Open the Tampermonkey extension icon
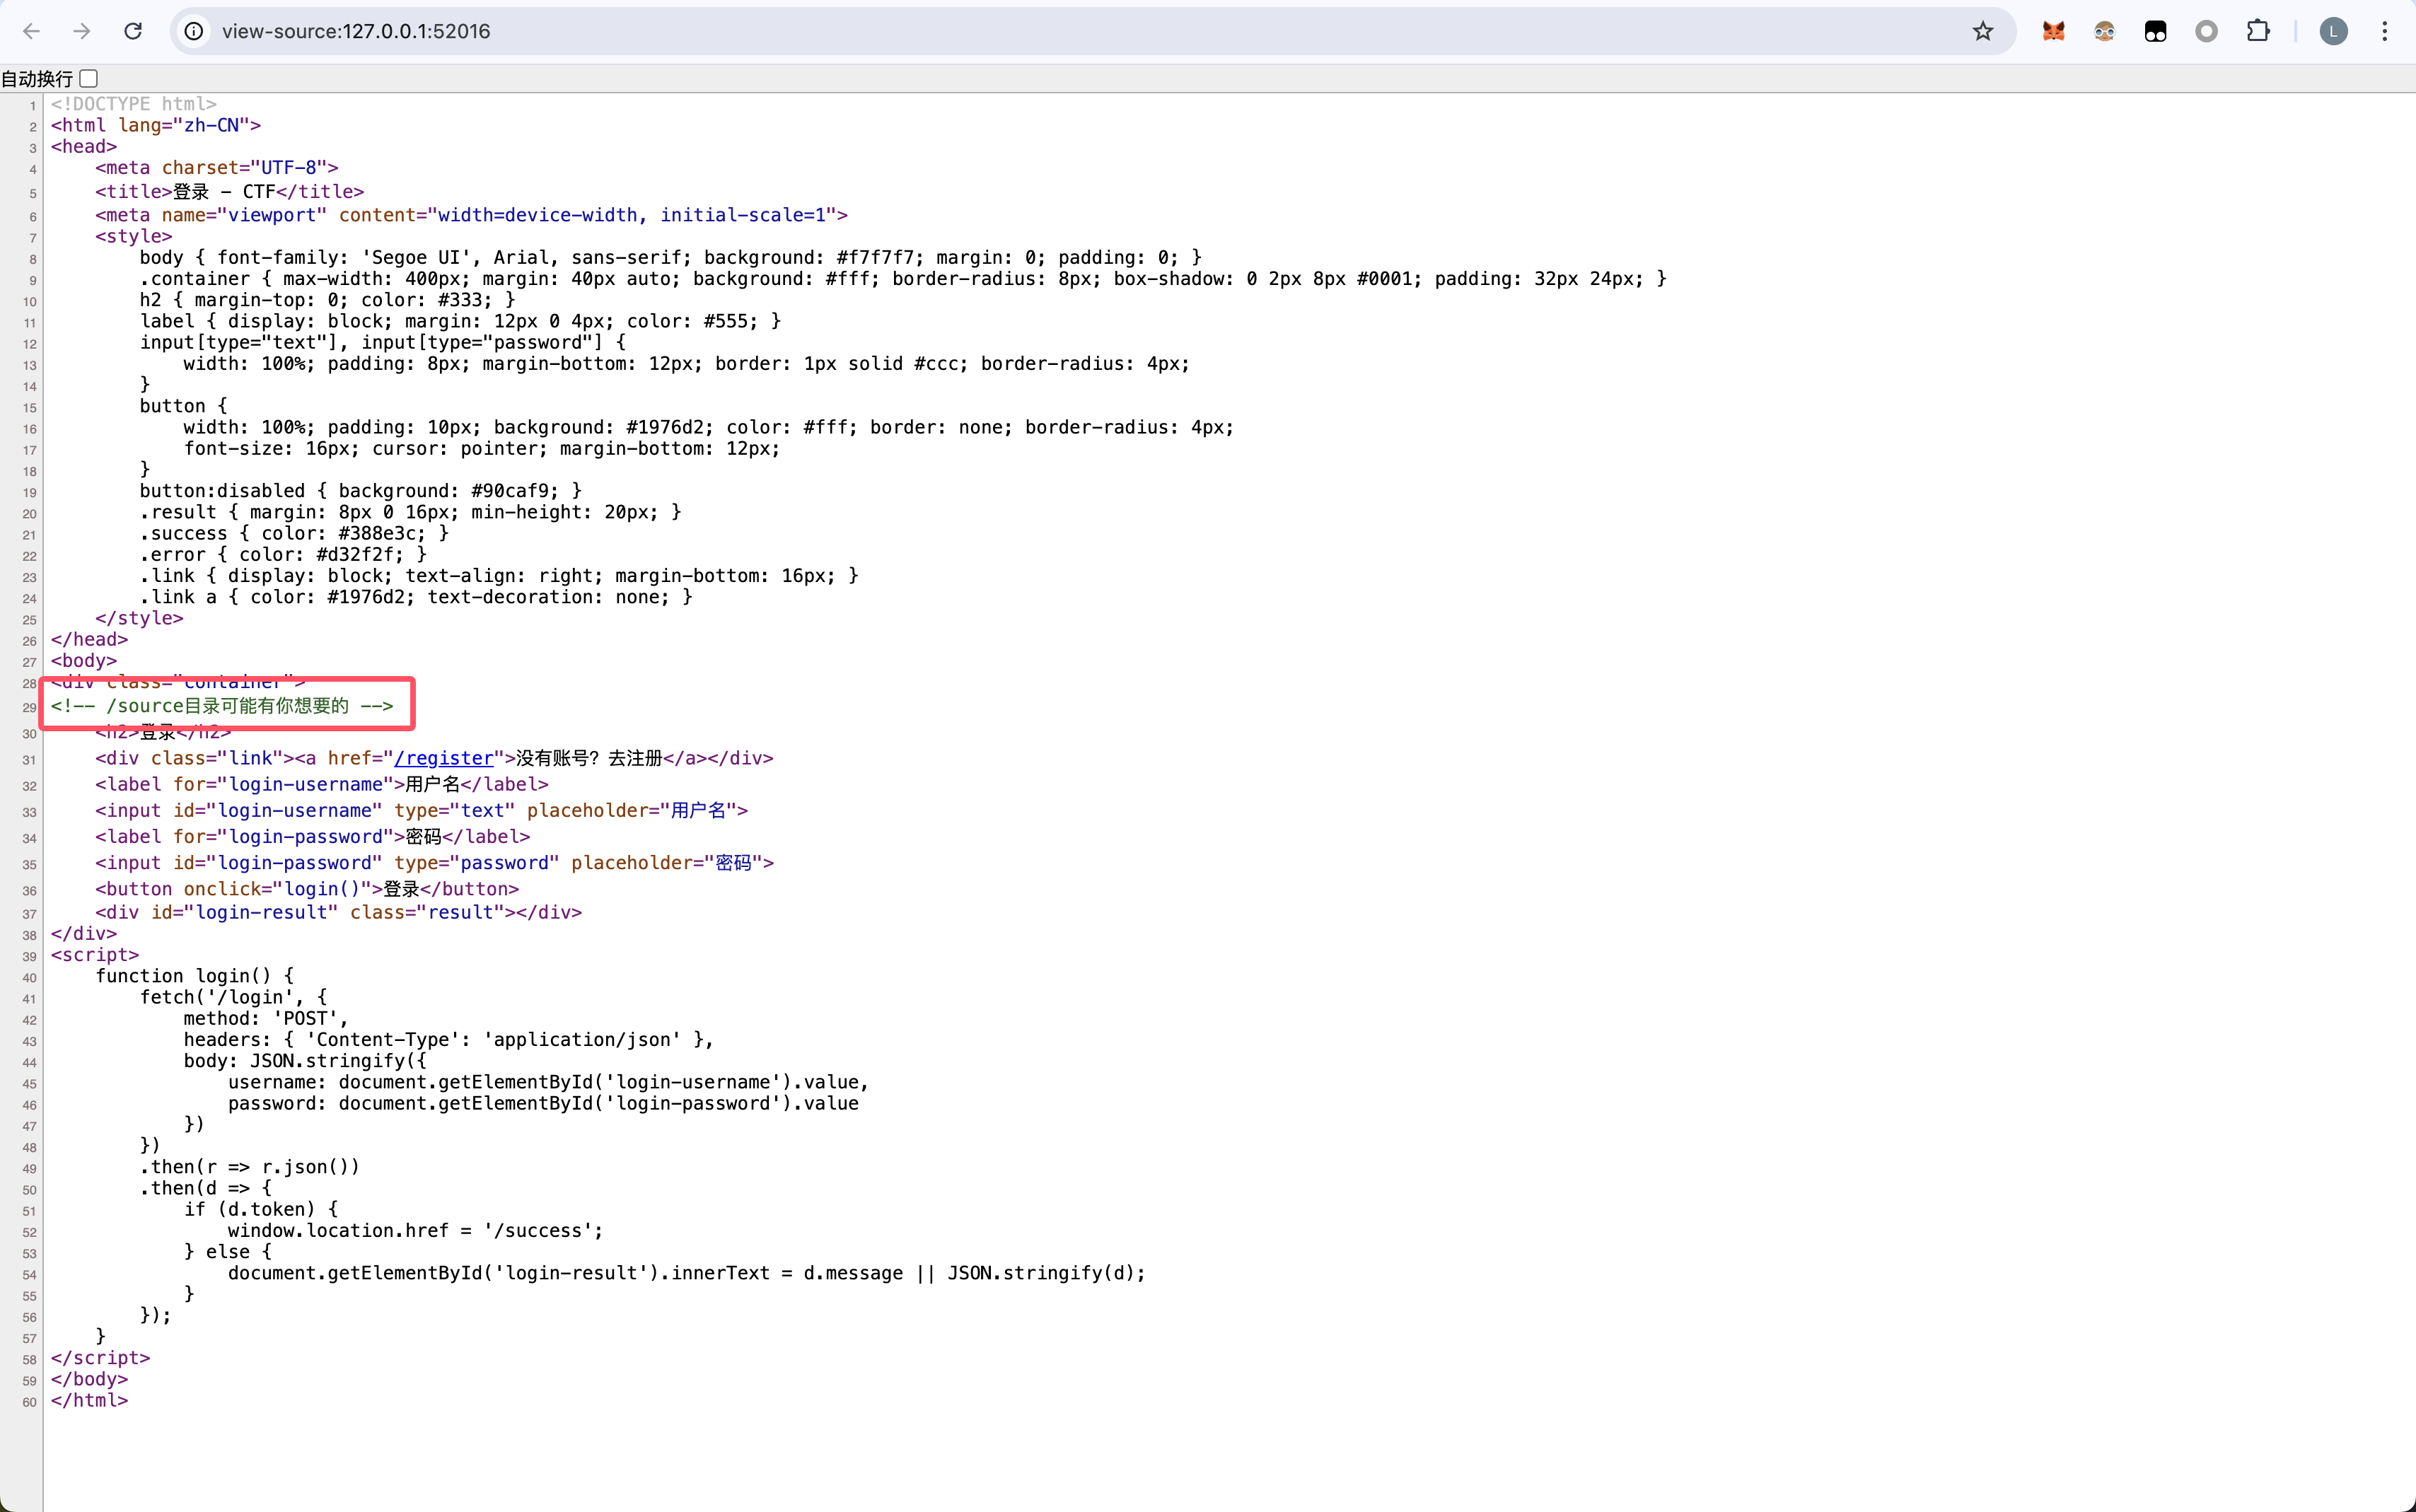 [2155, 31]
